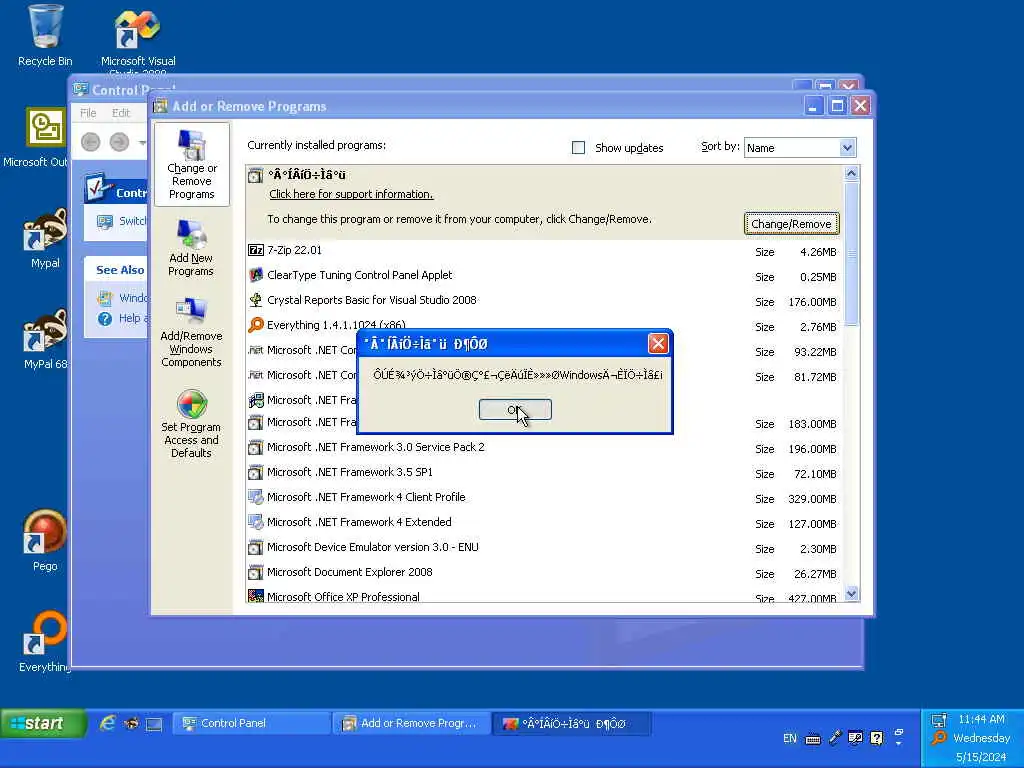Select Microsoft Device Emulator icon
This screenshot has width=1024, height=768.
[256, 547]
